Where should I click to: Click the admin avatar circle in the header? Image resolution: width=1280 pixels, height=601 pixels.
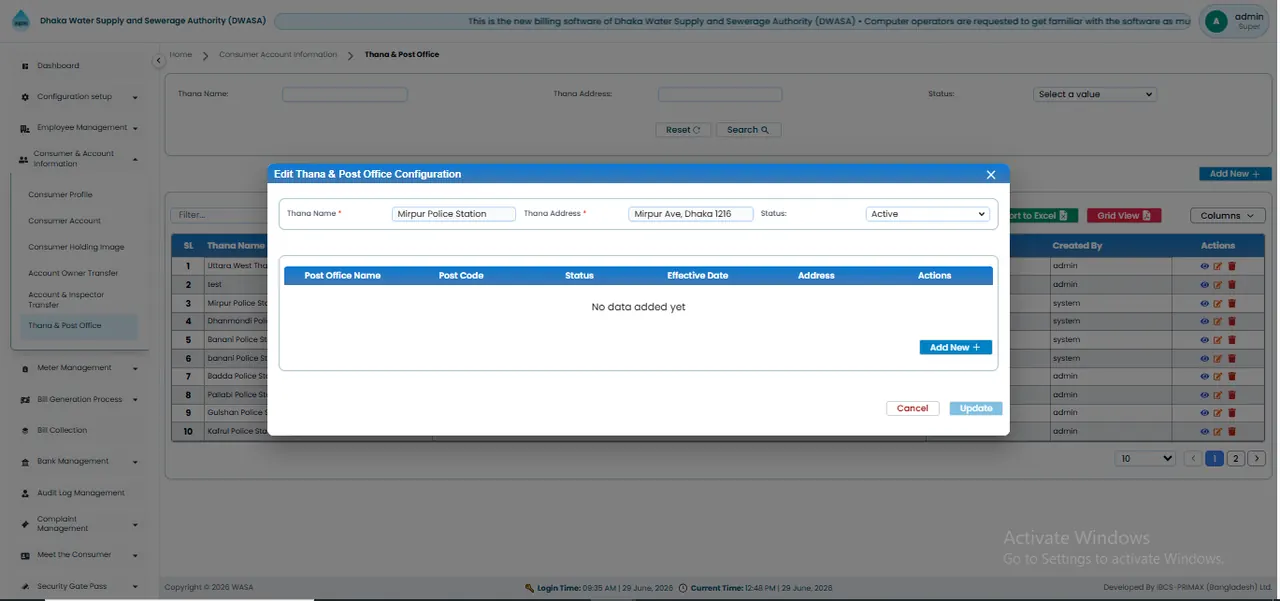click(1216, 21)
